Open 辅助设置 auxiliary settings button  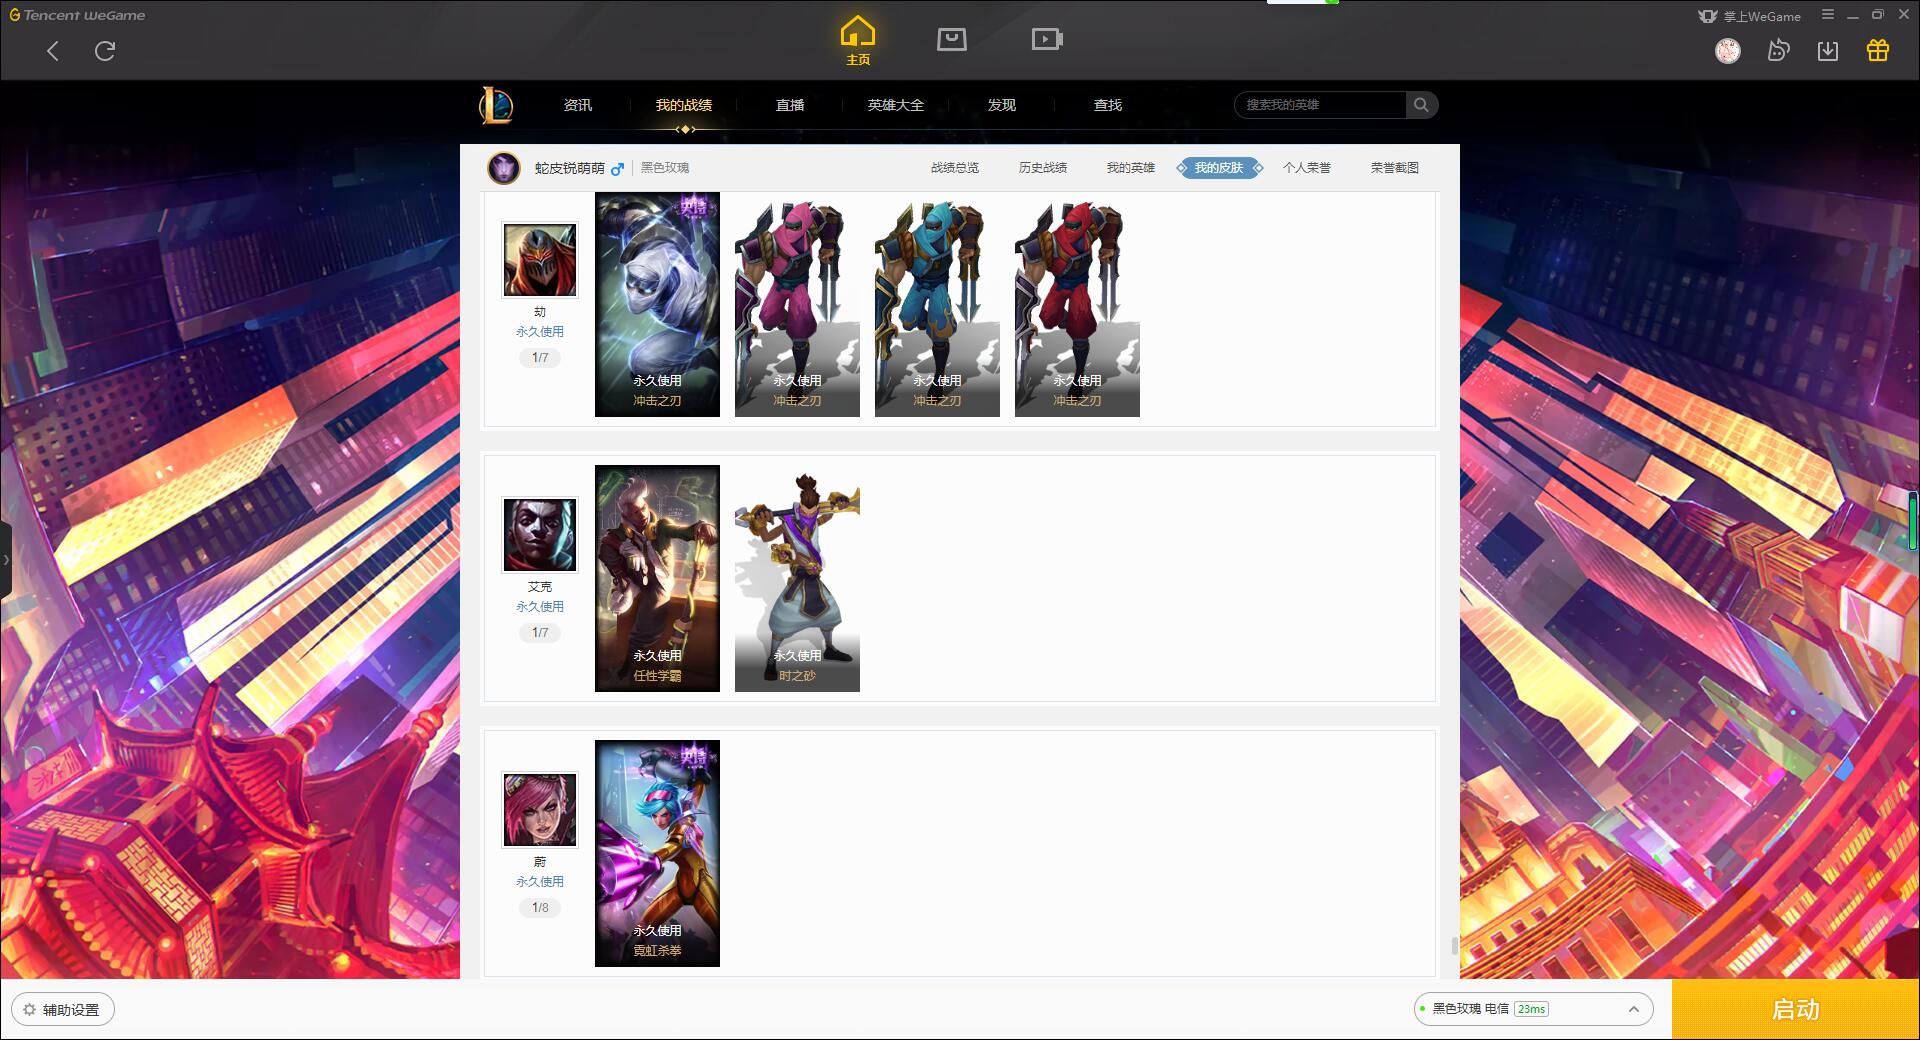pyautogui.click(x=63, y=1010)
